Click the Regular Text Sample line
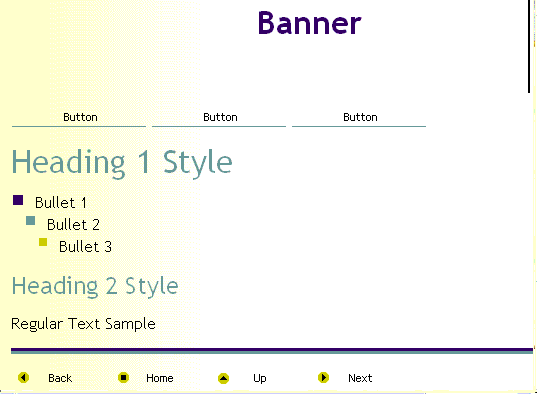537x394 pixels. tap(83, 324)
